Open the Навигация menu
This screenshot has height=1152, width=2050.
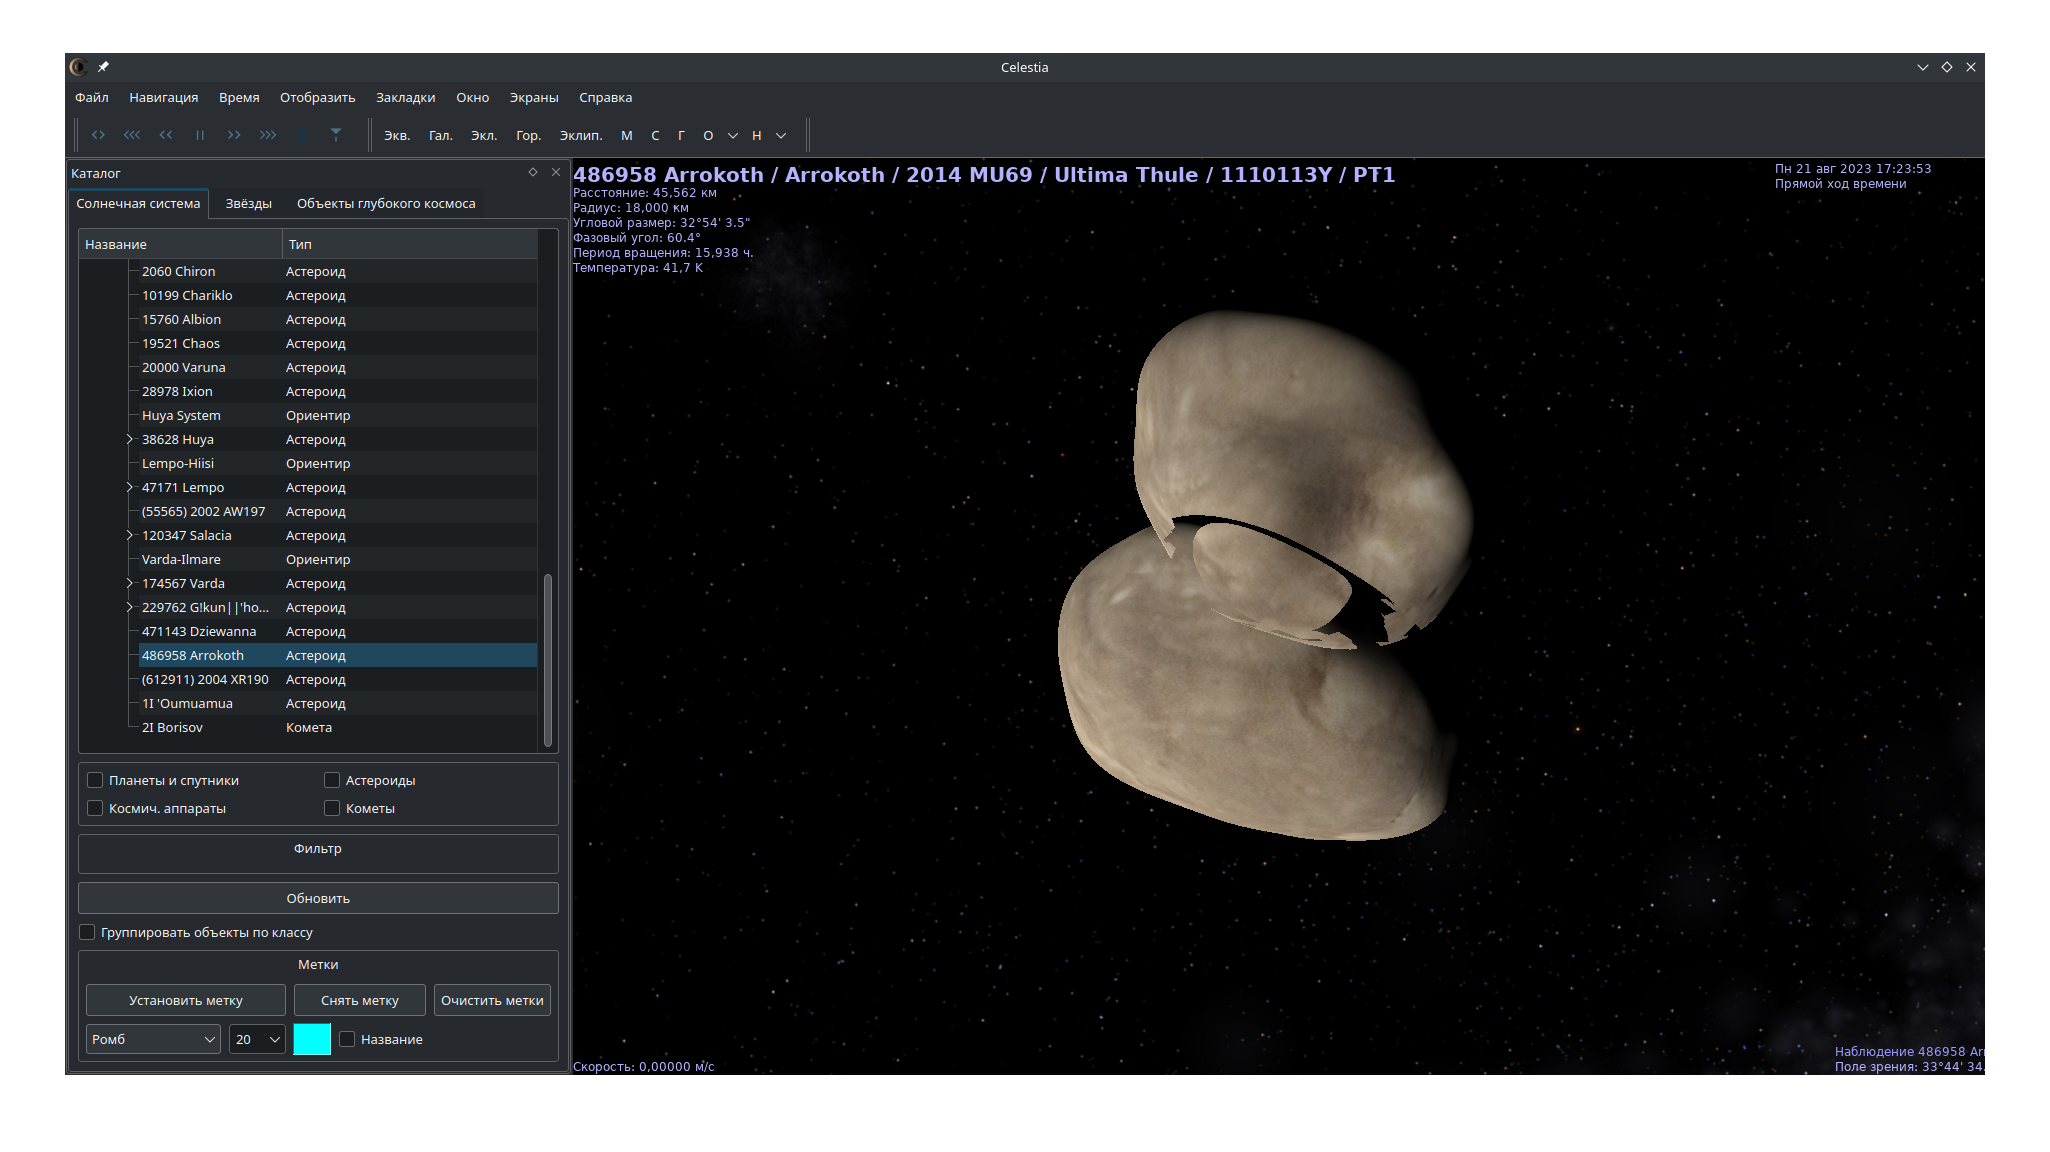click(x=163, y=97)
